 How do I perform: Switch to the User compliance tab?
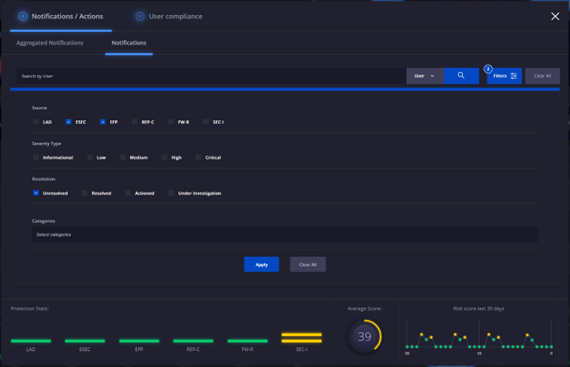169,16
